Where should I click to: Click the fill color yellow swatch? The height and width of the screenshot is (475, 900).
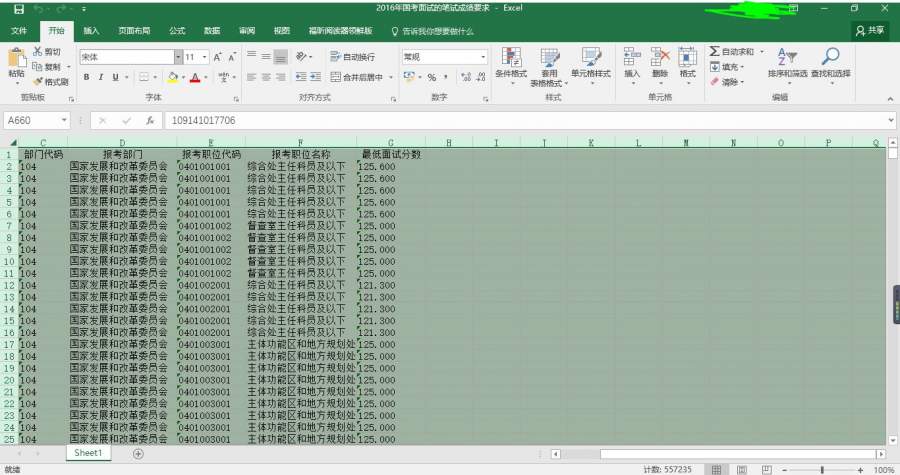pos(173,77)
